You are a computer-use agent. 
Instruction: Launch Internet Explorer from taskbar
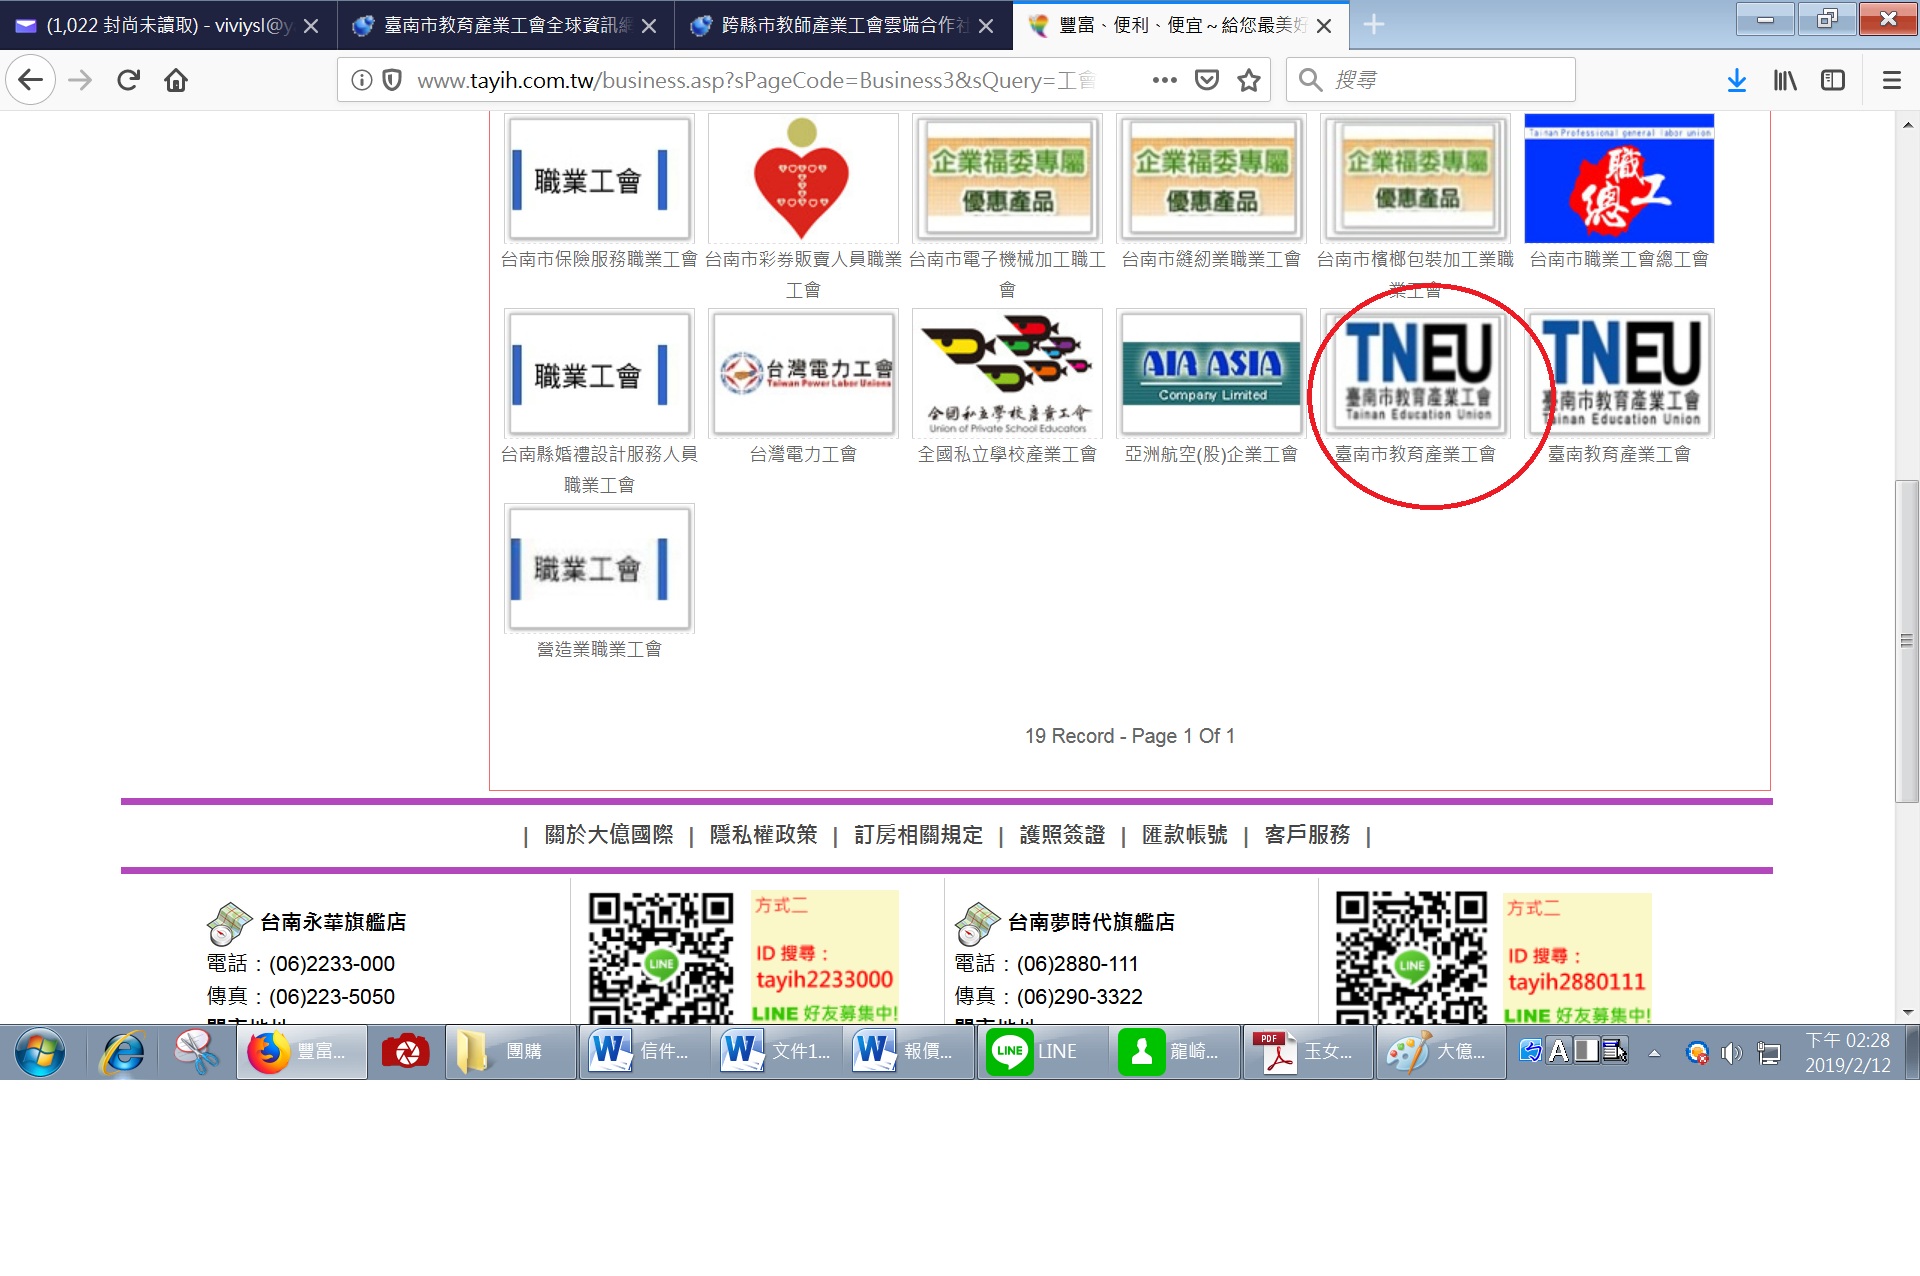tap(123, 1052)
